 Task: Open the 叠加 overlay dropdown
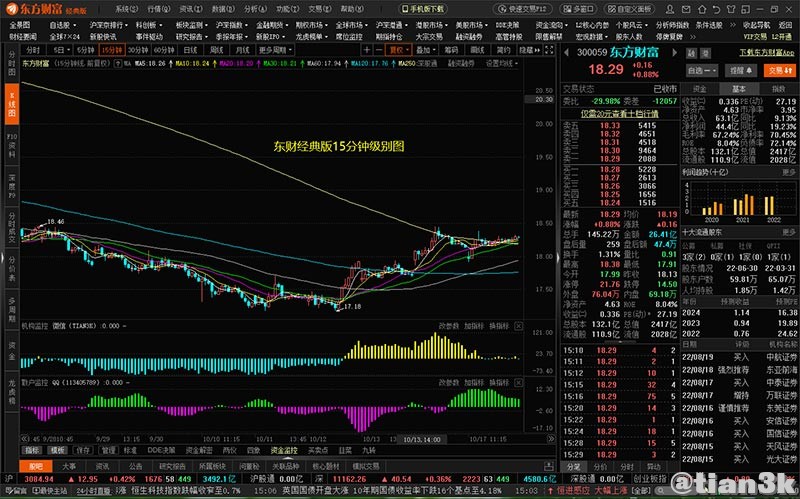tap(426, 49)
